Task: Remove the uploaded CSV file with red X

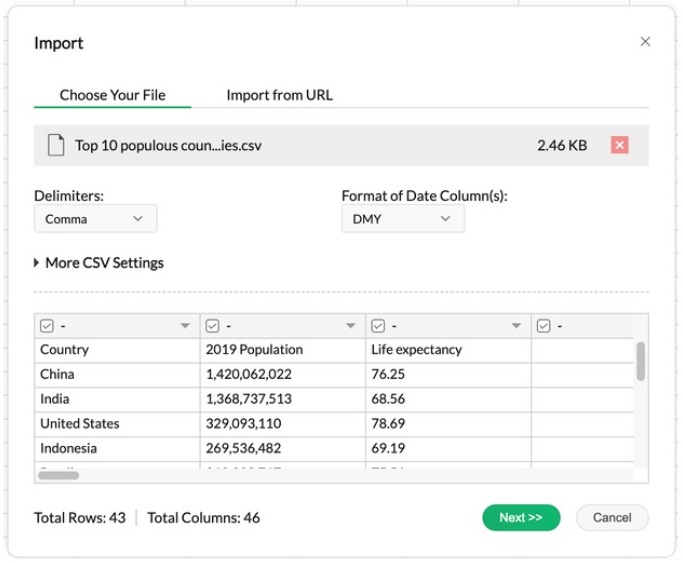Action: (619, 145)
